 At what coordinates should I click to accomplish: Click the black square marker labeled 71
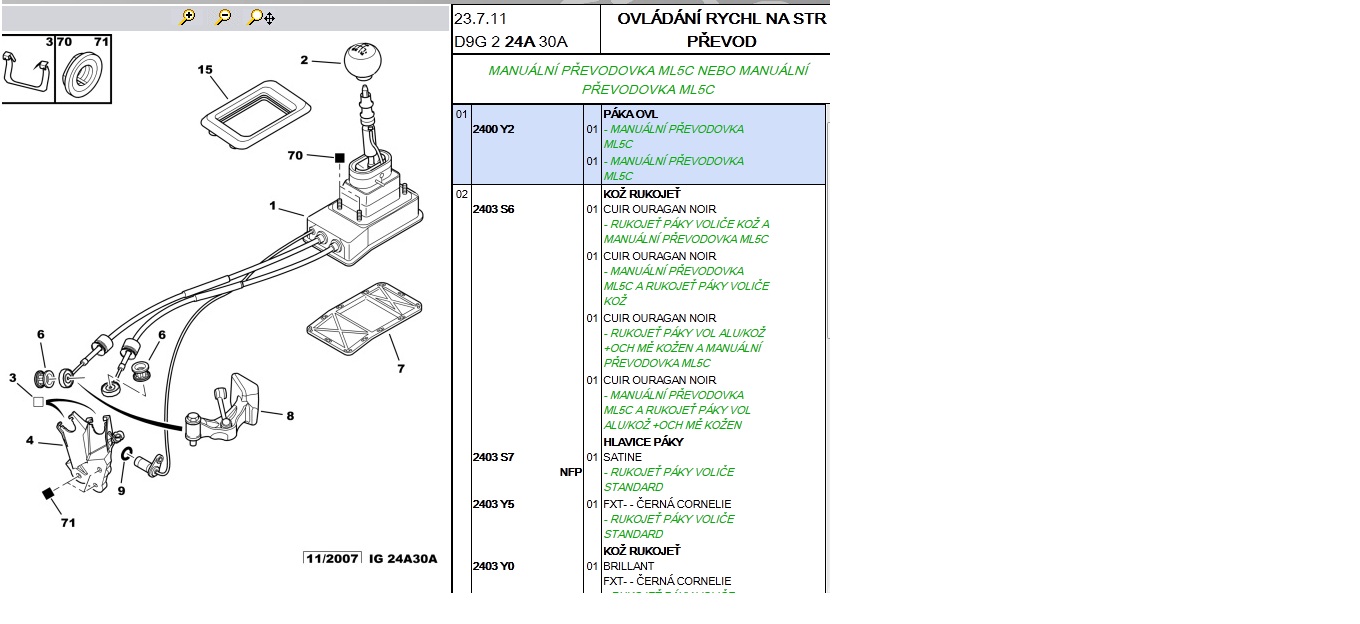pyautogui.click(x=47, y=494)
